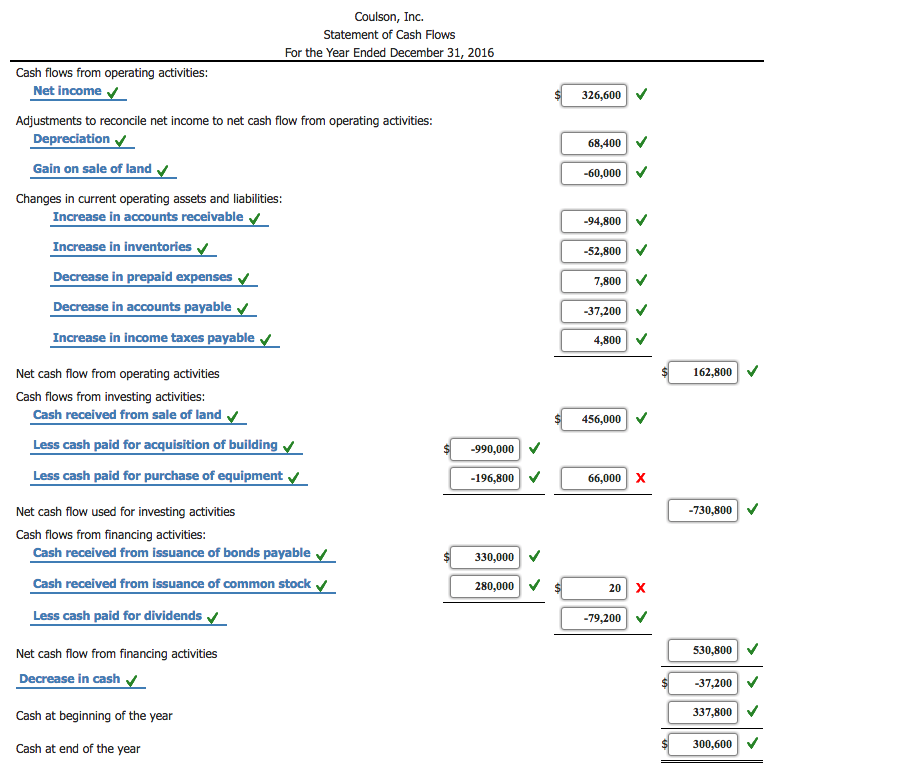
Task: Click the incorrect field showing 20
Action: 594,588
